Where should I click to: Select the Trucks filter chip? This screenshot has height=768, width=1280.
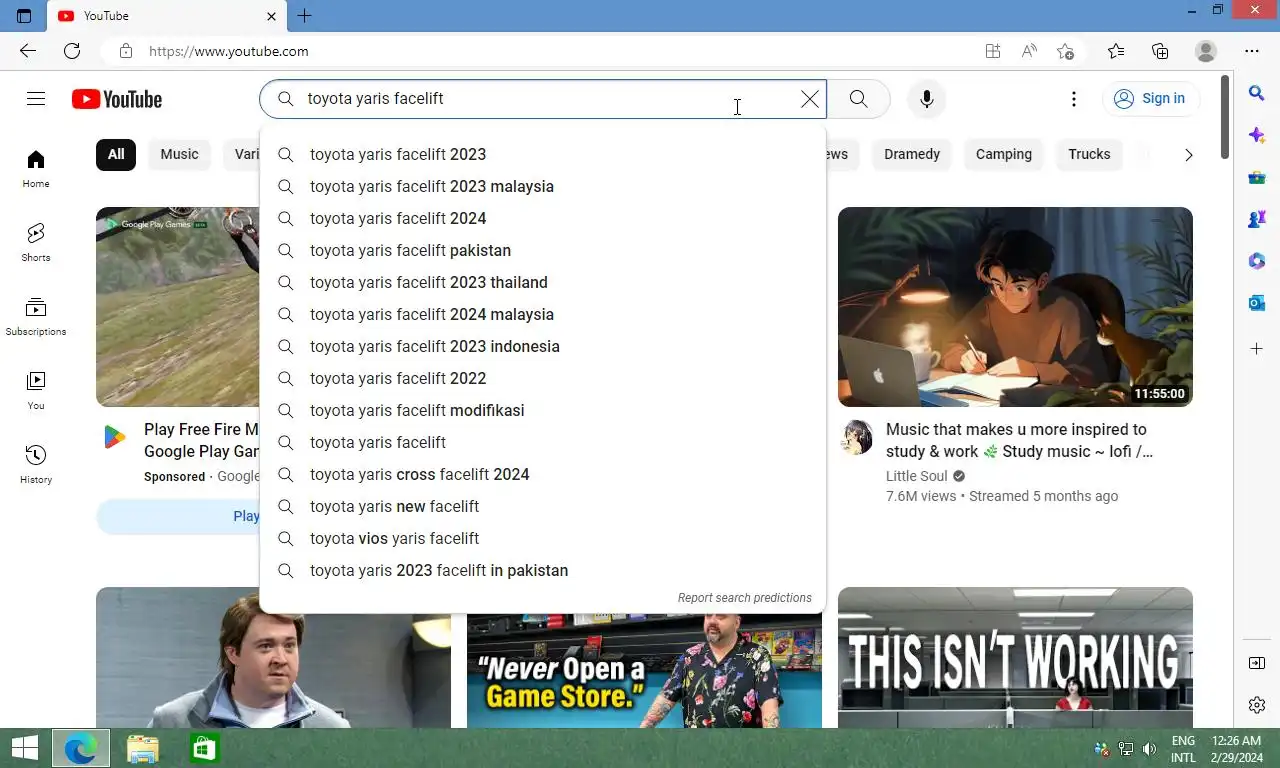1089,154
